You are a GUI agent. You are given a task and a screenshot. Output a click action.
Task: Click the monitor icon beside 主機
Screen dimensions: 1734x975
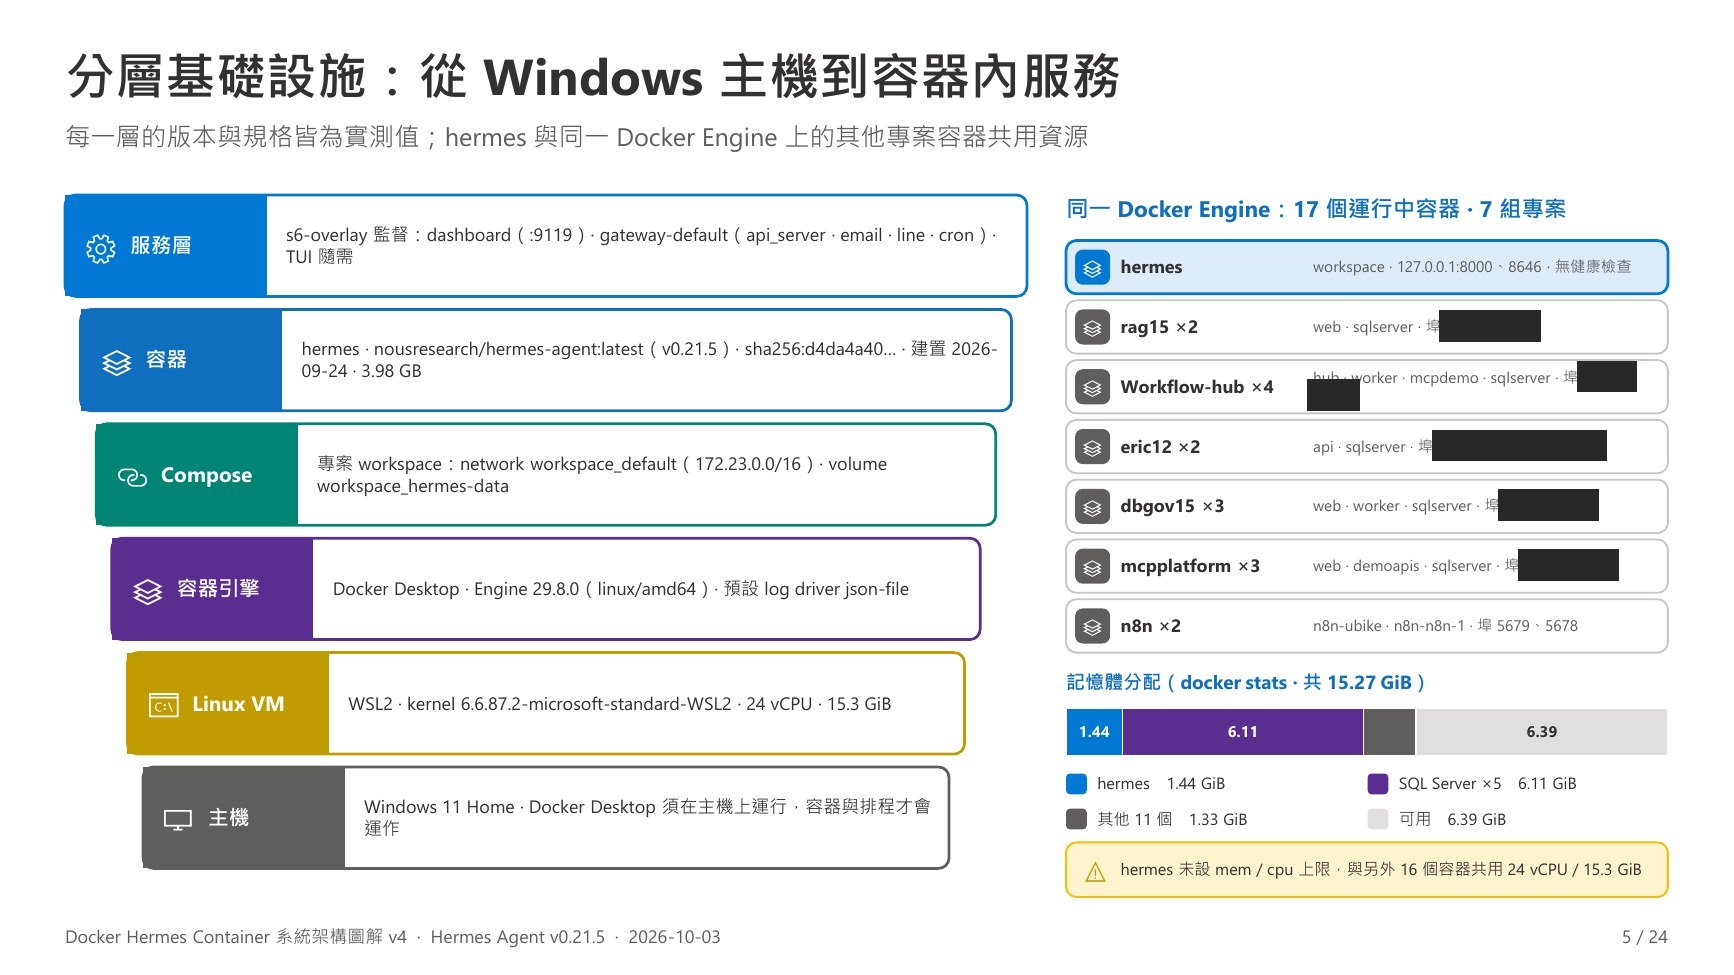[178, 820]
